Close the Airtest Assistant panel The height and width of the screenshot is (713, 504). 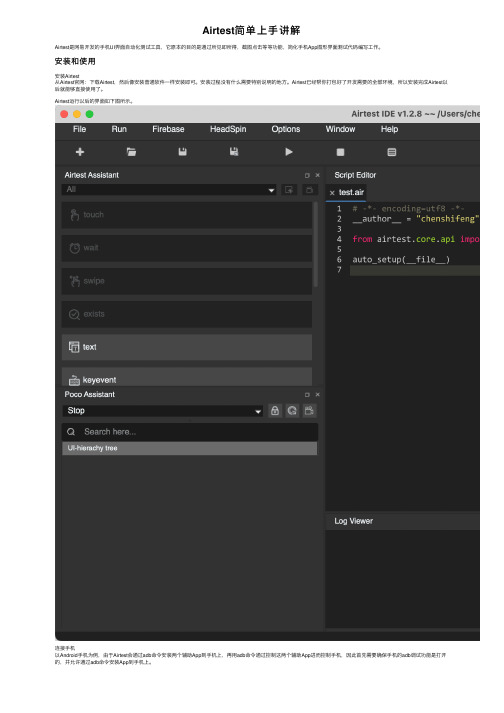[x=318, y=176]
